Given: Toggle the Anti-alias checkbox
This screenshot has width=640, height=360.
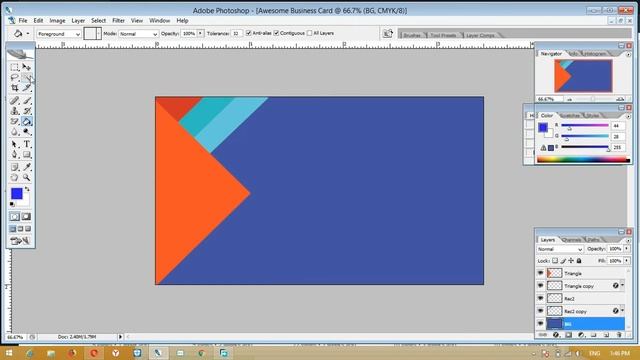Looking at the screenshot, I should (x=248, y=33).
